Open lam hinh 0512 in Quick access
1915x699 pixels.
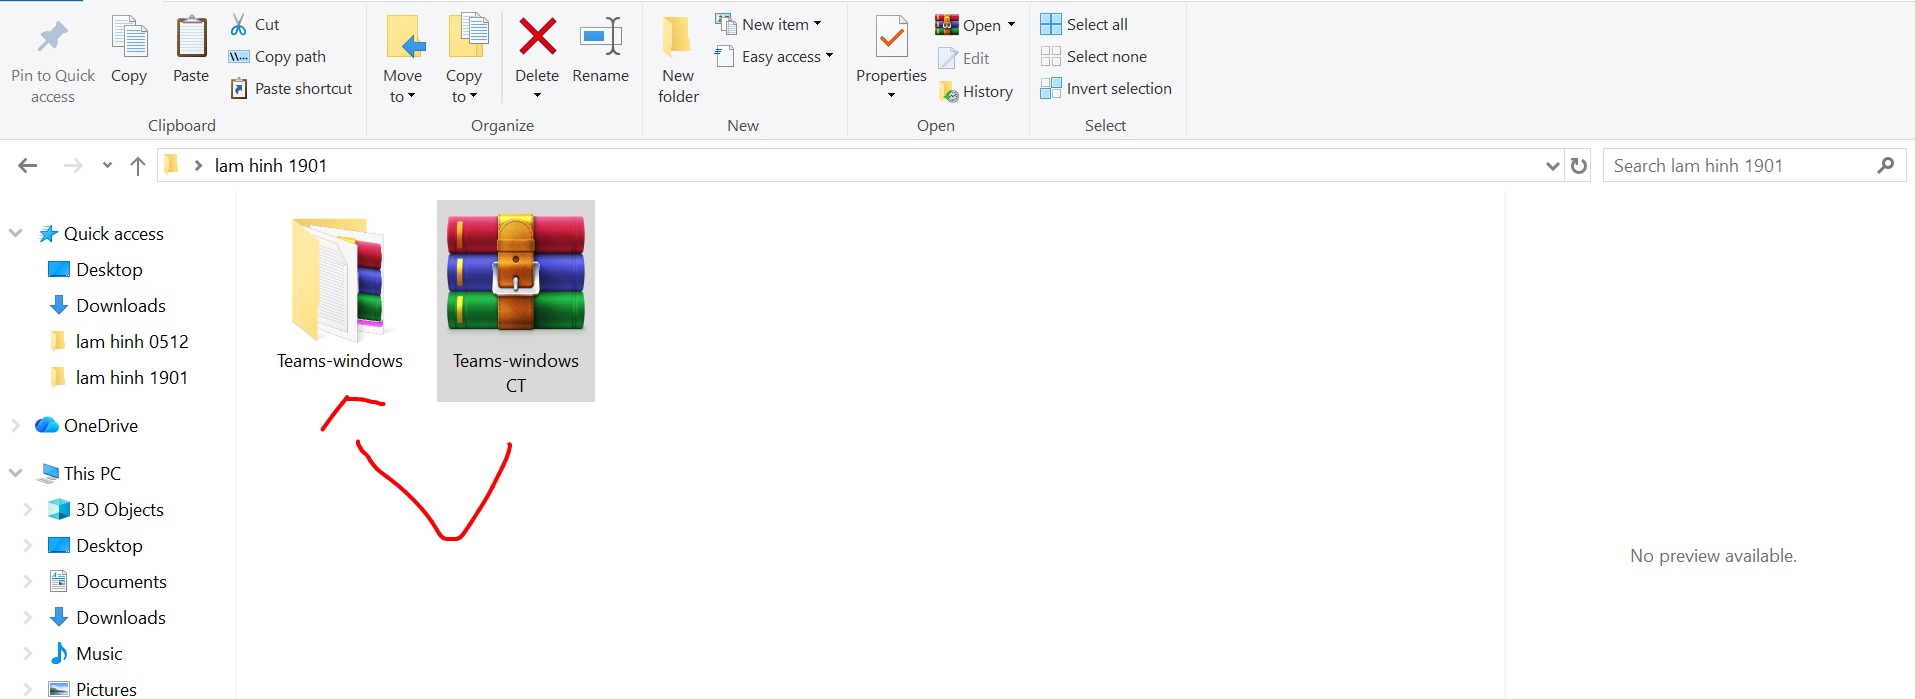click(131, 341)
